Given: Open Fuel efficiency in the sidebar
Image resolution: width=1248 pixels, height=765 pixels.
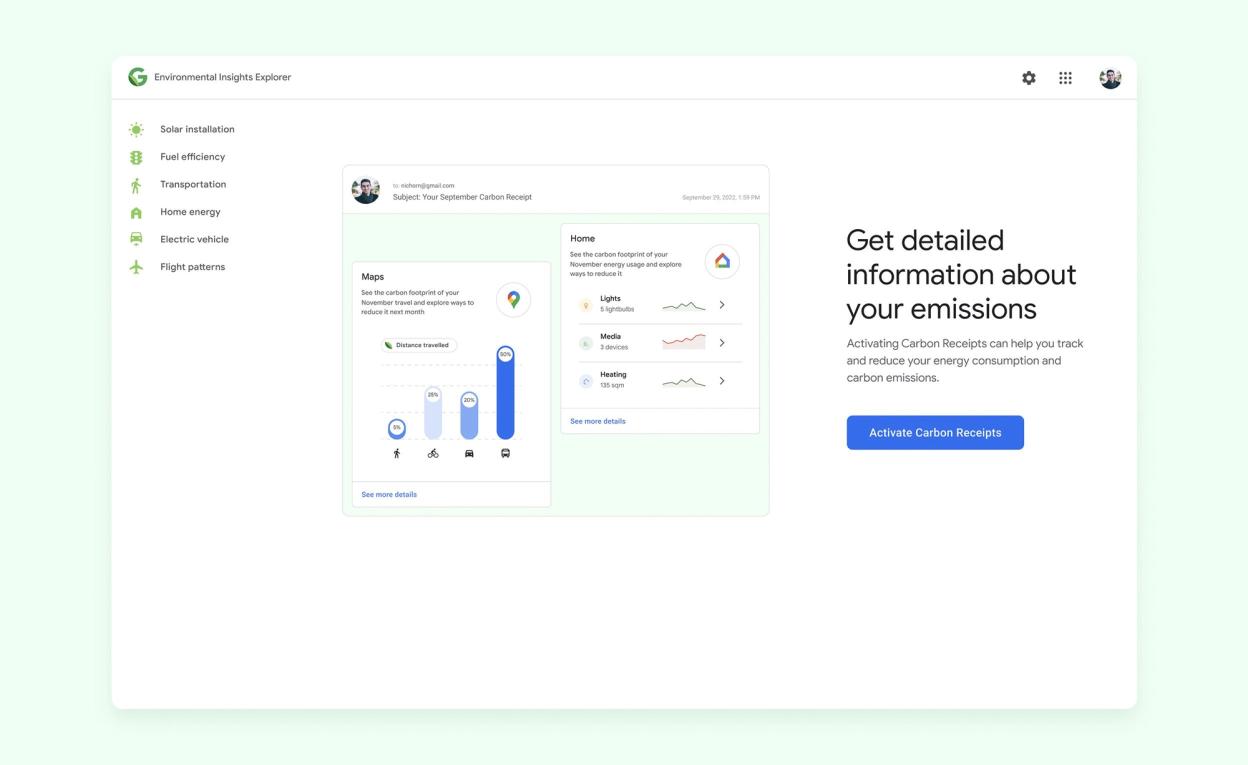Looking at the screenshot, I should [192, 157].
